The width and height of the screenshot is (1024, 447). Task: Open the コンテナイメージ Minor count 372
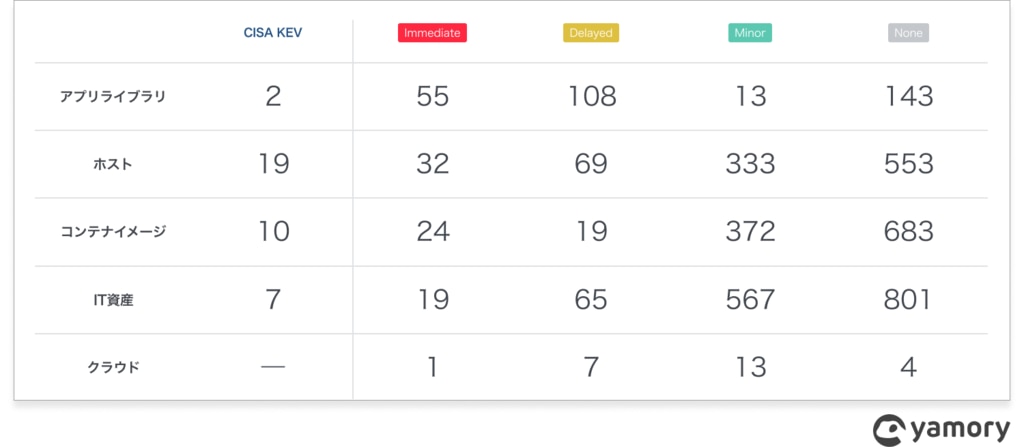(x=750, y=232)
